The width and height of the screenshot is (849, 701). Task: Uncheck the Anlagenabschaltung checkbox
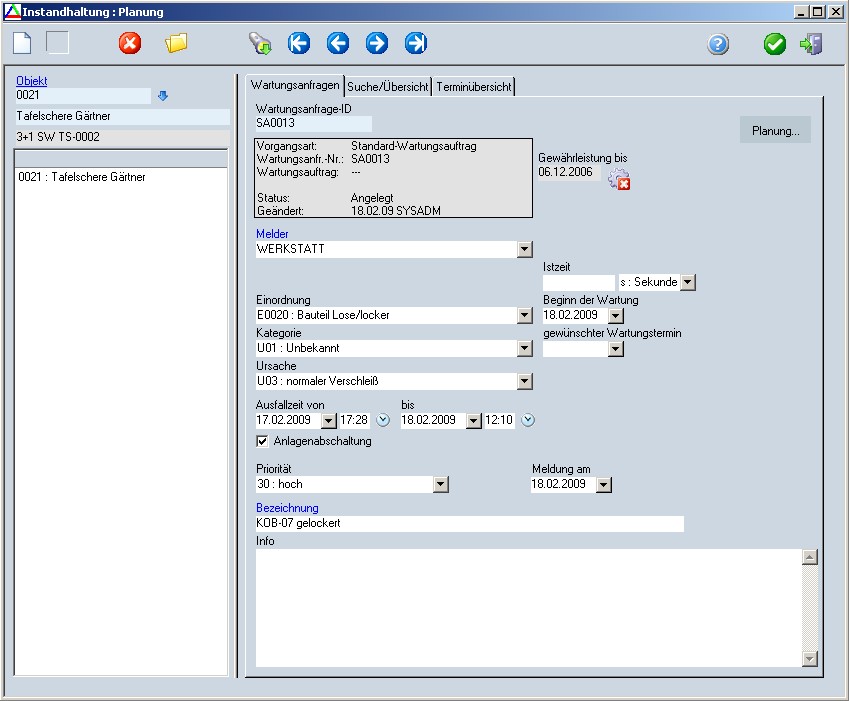(263, 441)
